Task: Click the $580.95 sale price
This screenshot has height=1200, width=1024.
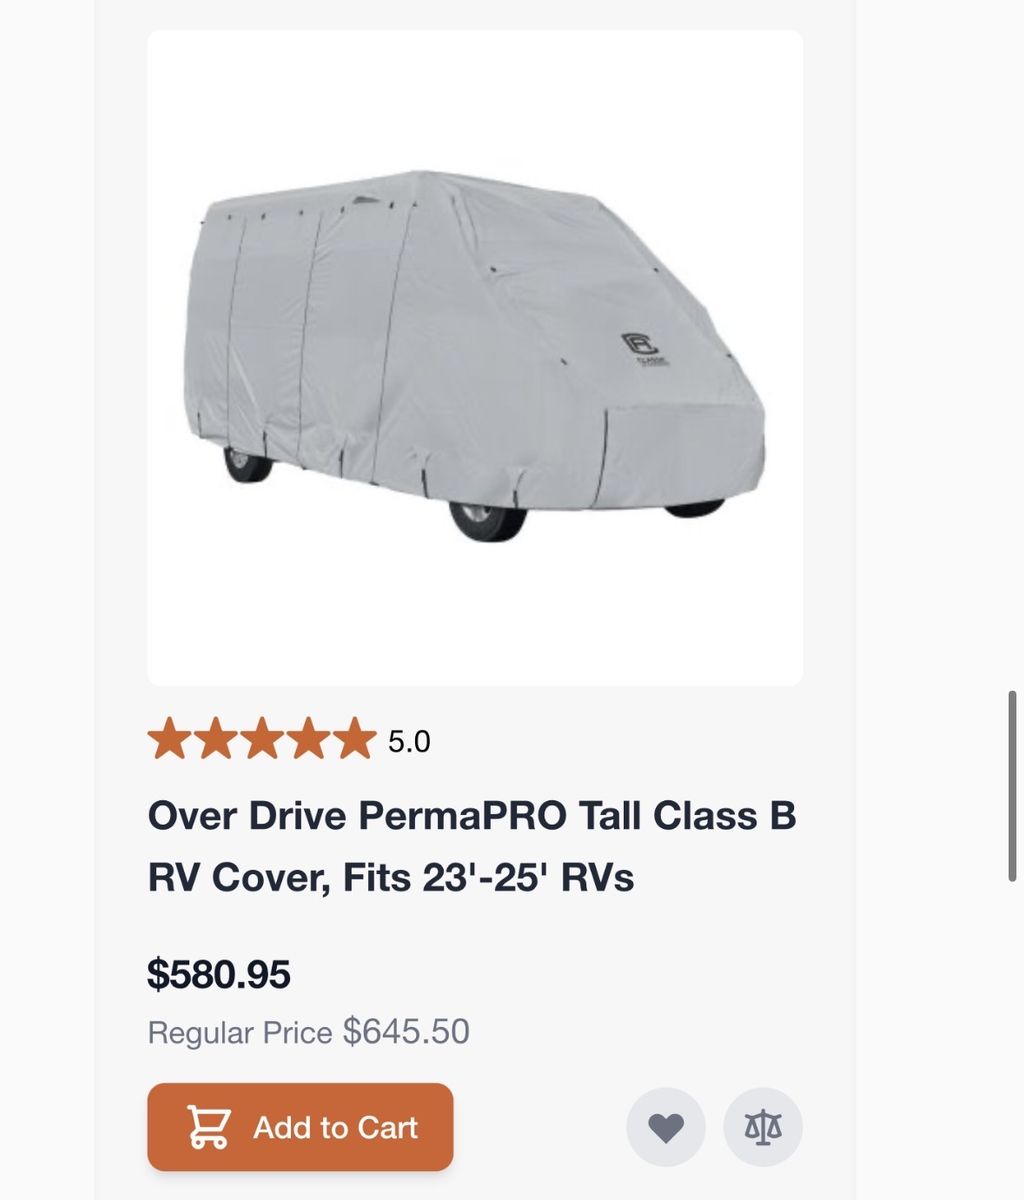Action: click(x=219, y=974)
